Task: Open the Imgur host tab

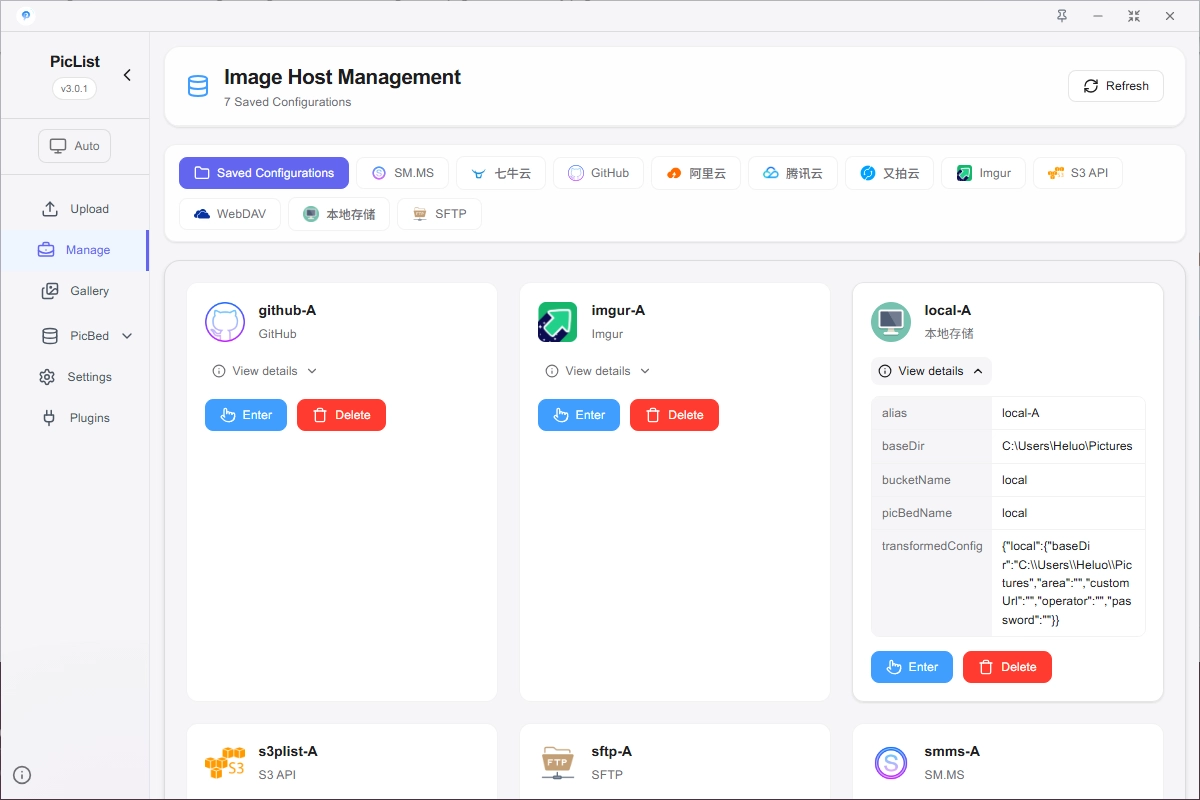Action: click(x=983, y=173)
